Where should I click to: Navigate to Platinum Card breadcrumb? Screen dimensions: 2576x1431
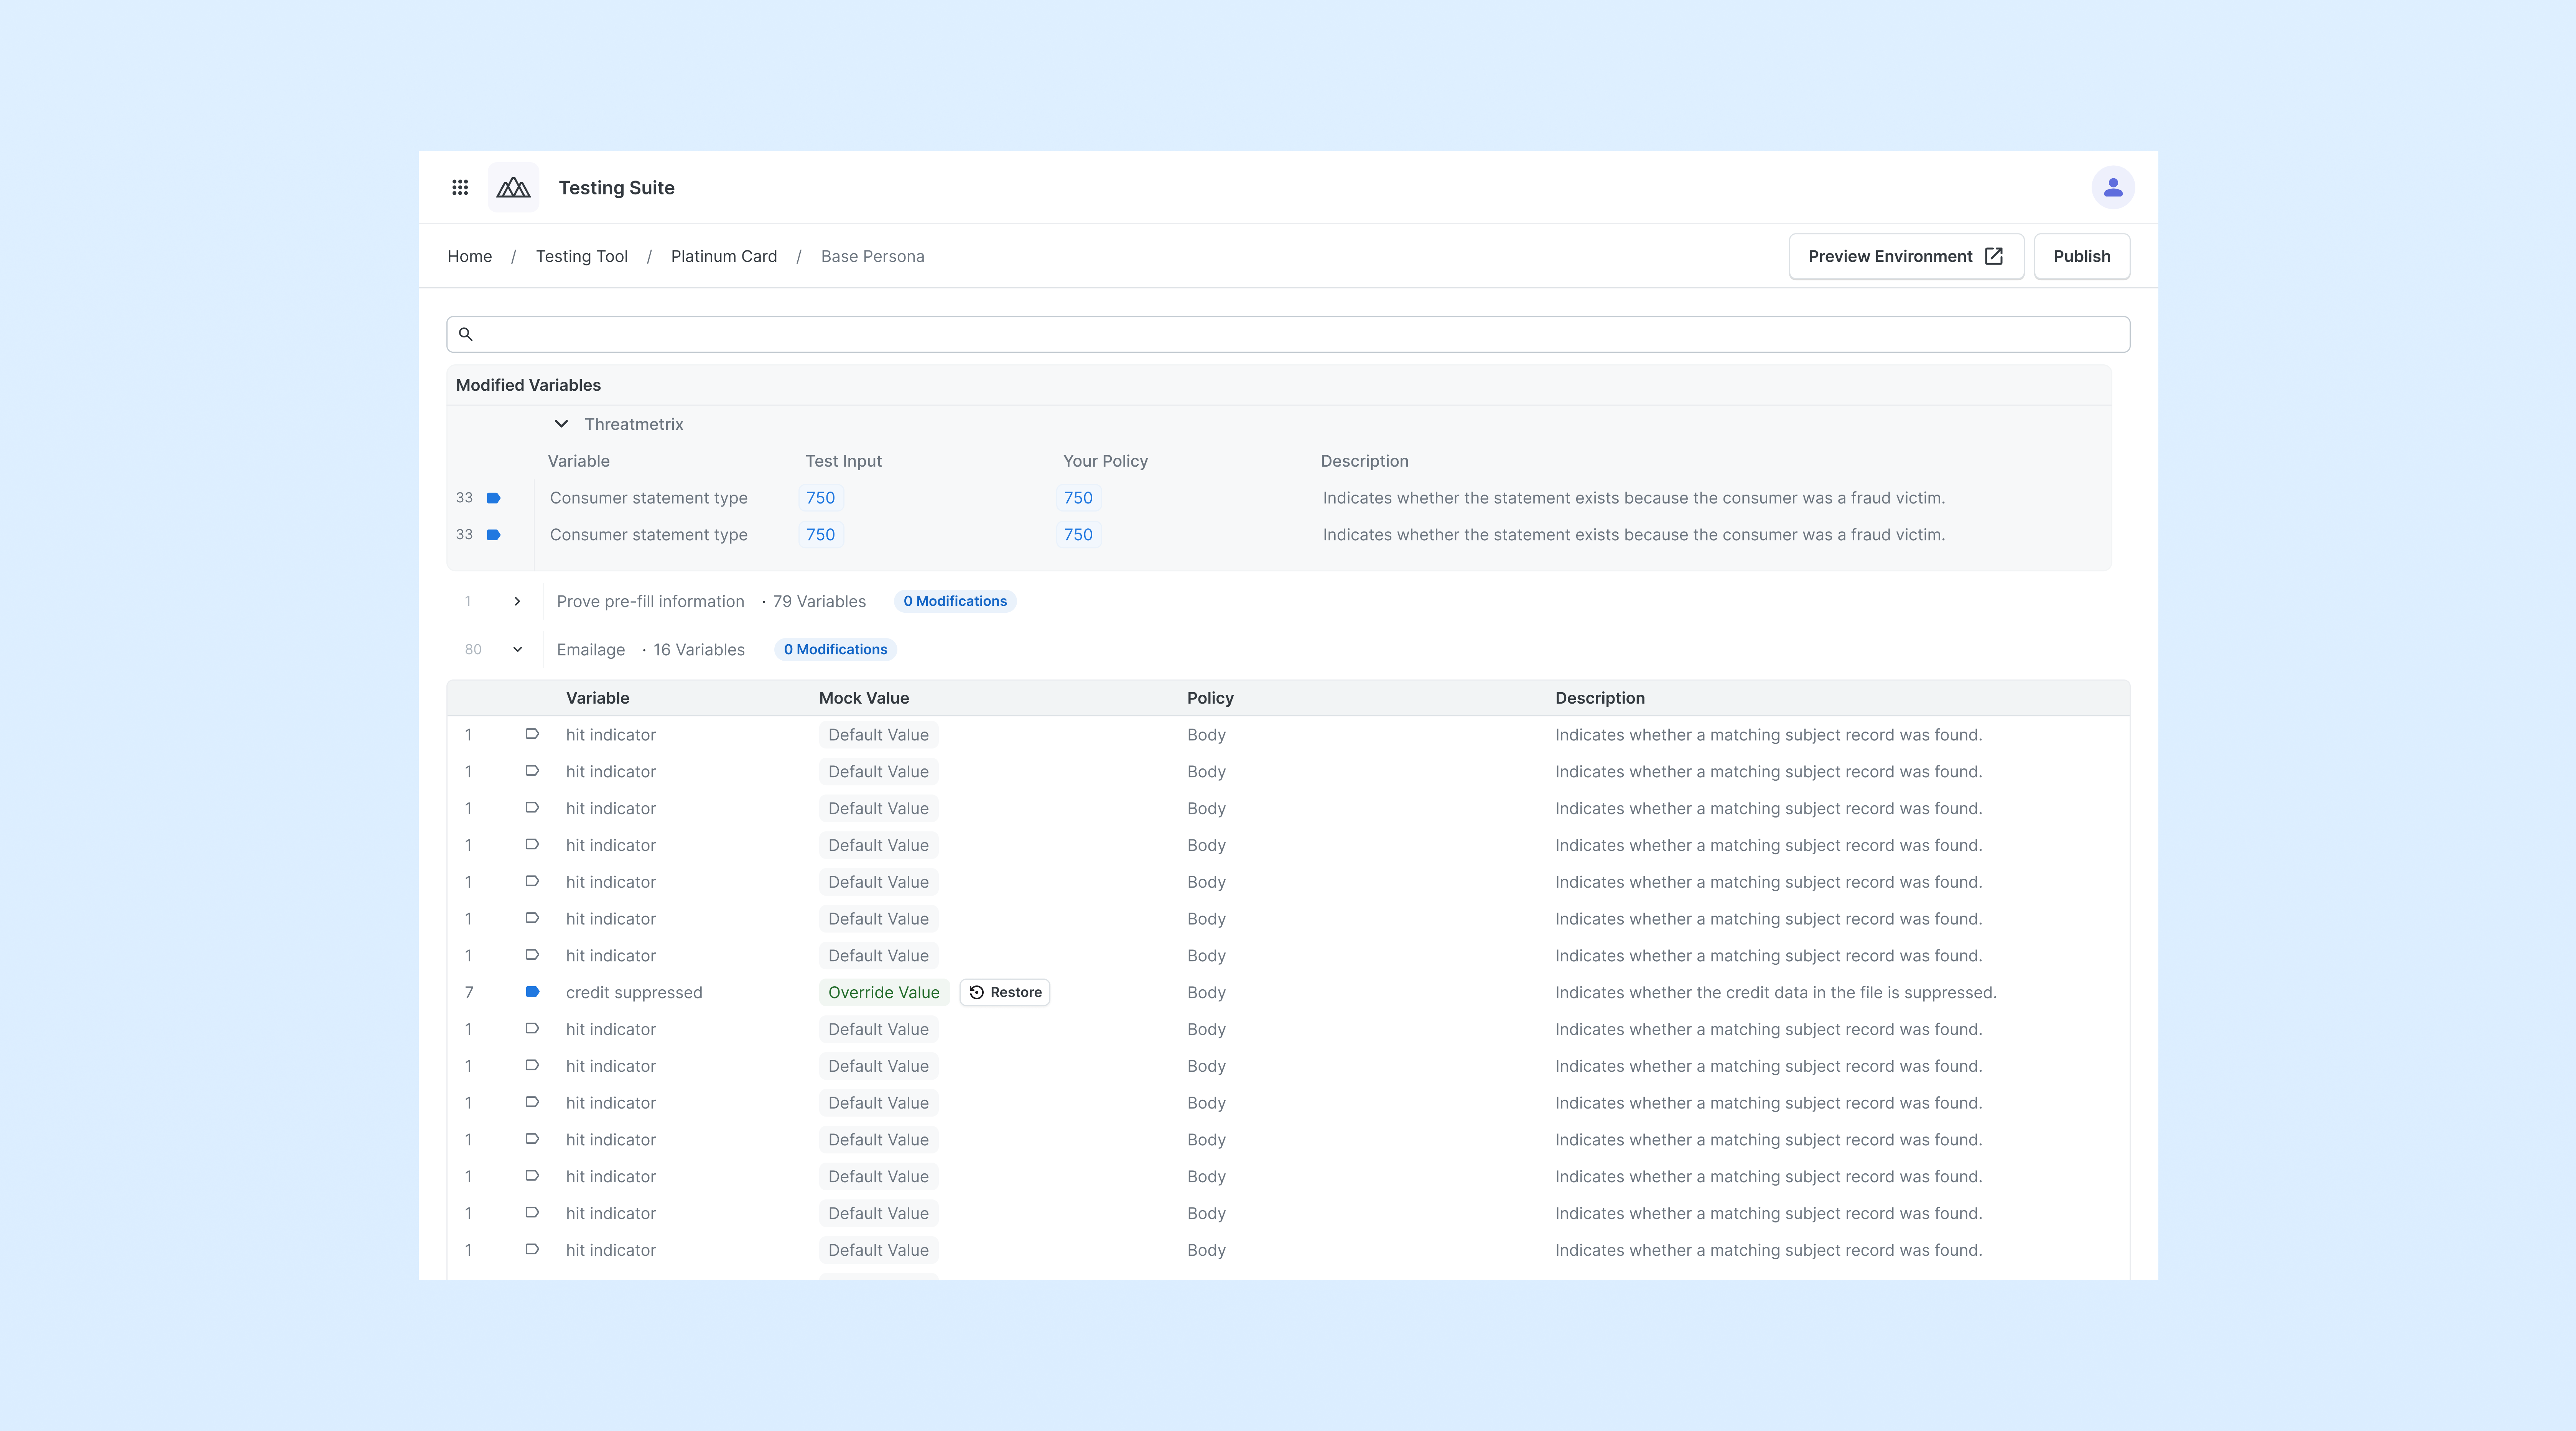click(x=723, y=256)
